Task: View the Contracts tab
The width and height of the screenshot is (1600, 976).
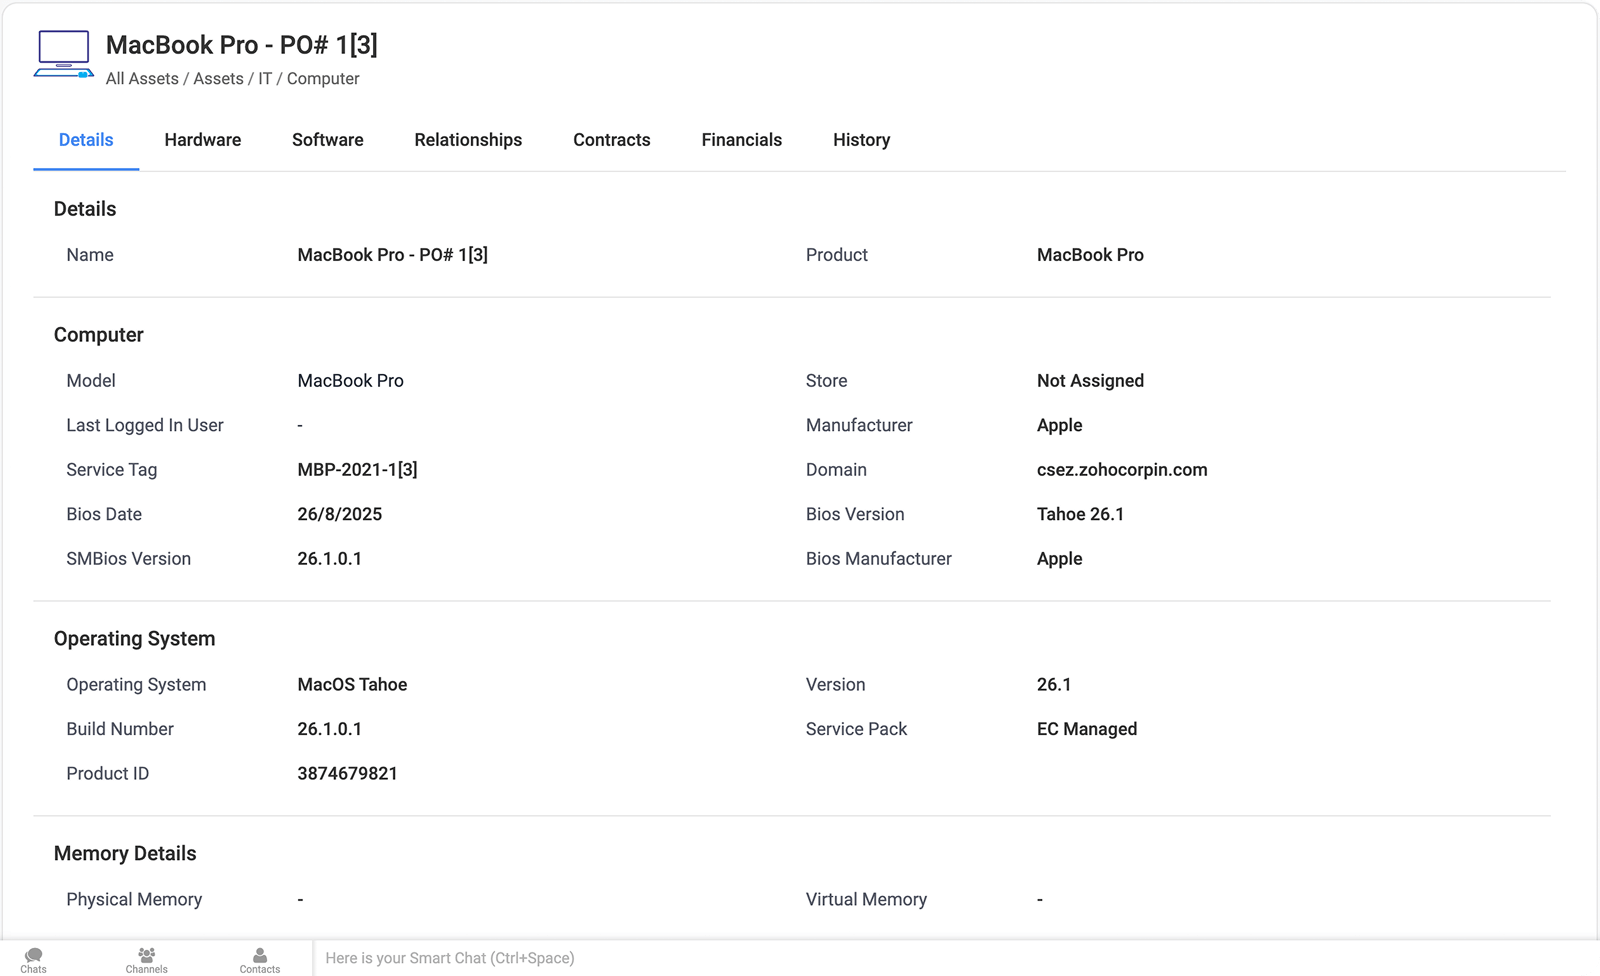Action: point(611,140)
